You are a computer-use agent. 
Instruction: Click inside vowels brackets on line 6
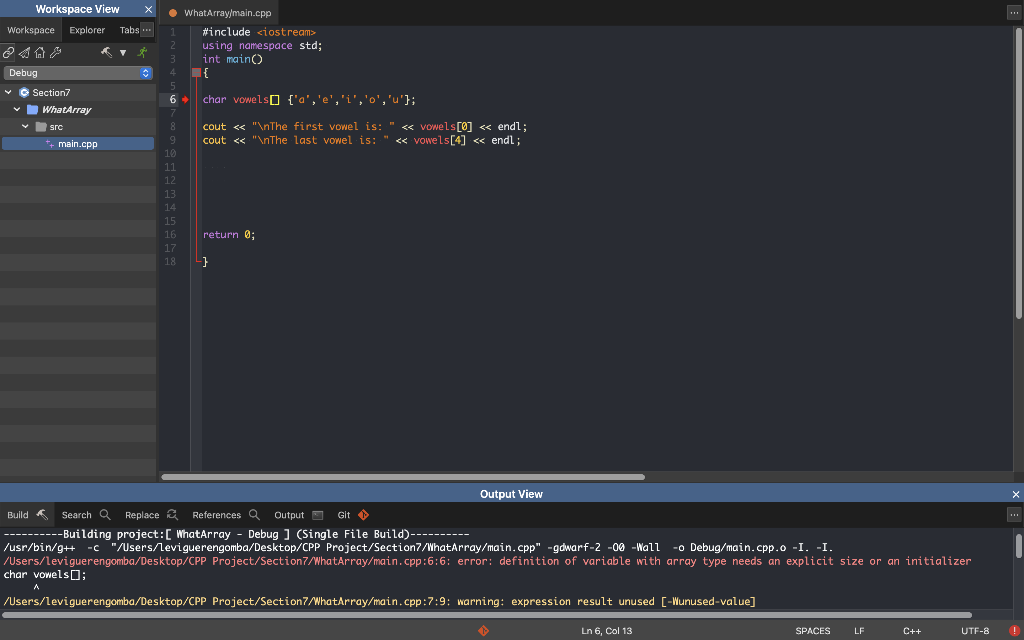coord(274,100)
